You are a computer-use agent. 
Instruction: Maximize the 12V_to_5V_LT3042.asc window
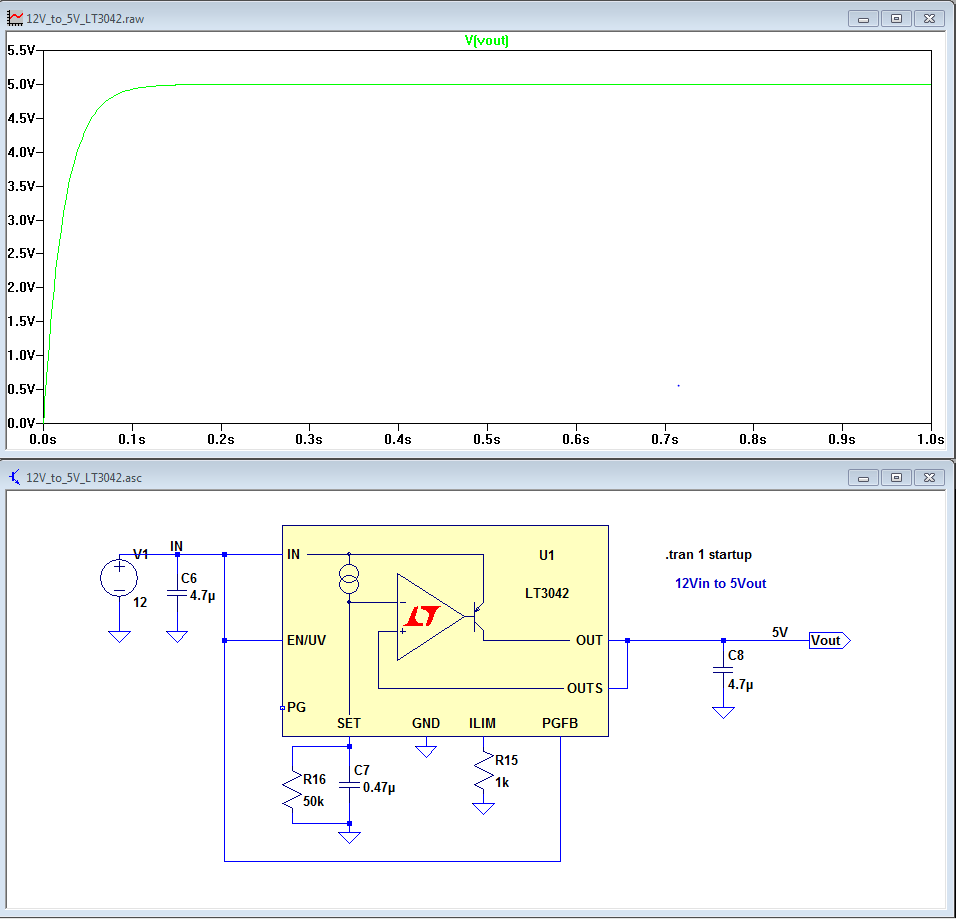[x=896, y=477]
